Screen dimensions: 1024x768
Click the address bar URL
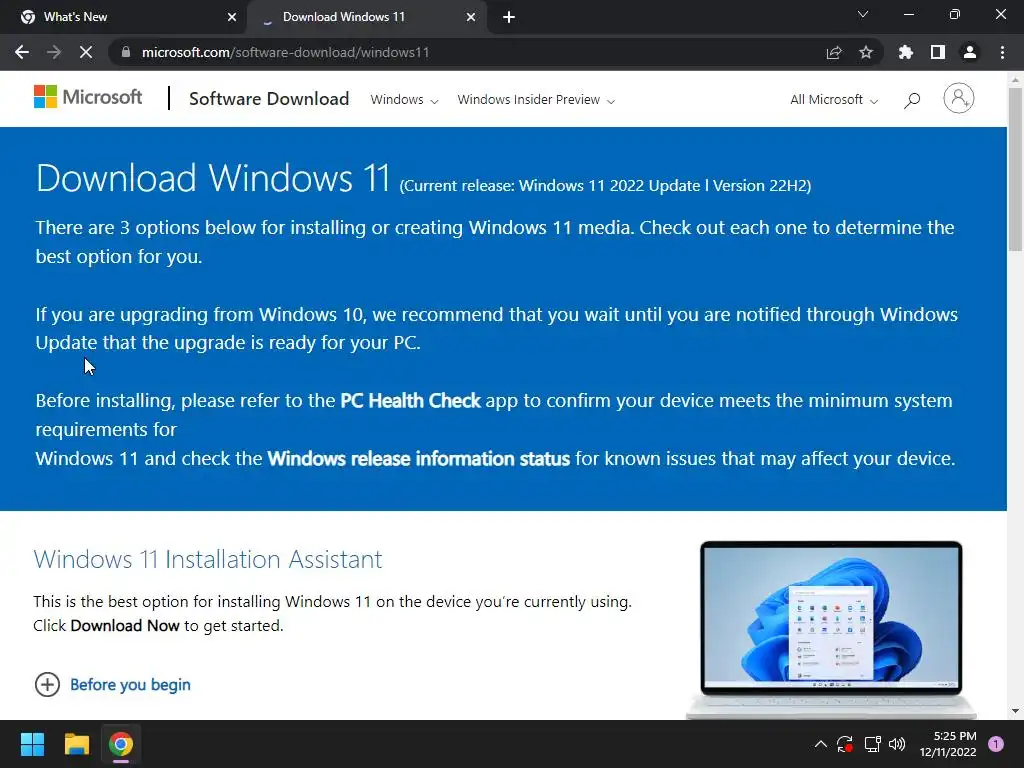(x=285, y=52)
